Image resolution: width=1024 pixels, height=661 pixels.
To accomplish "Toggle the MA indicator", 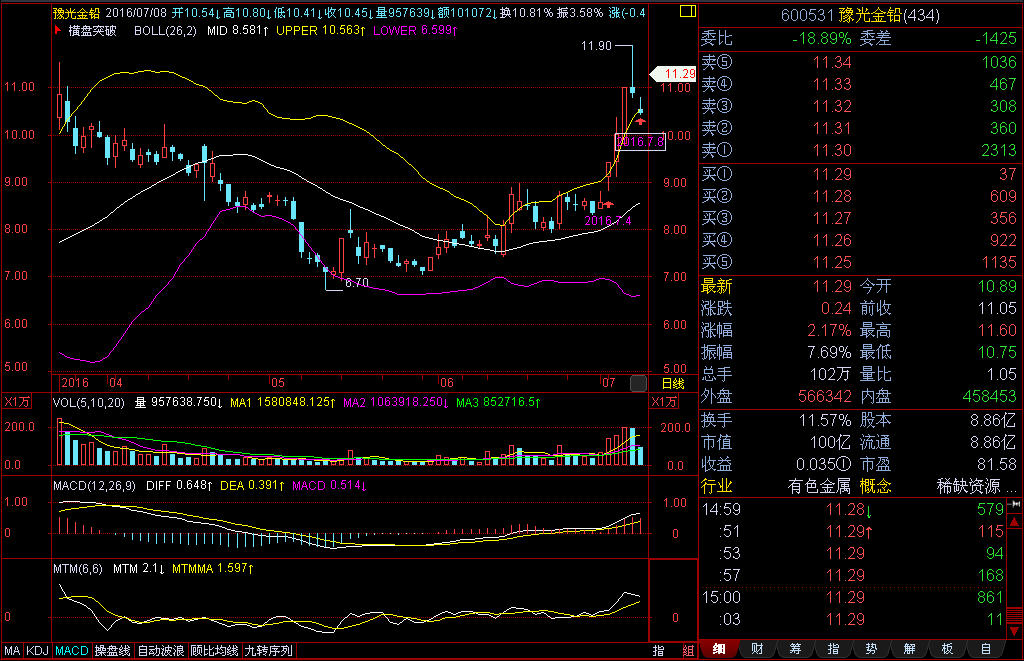I will click(x=12, y=651).
